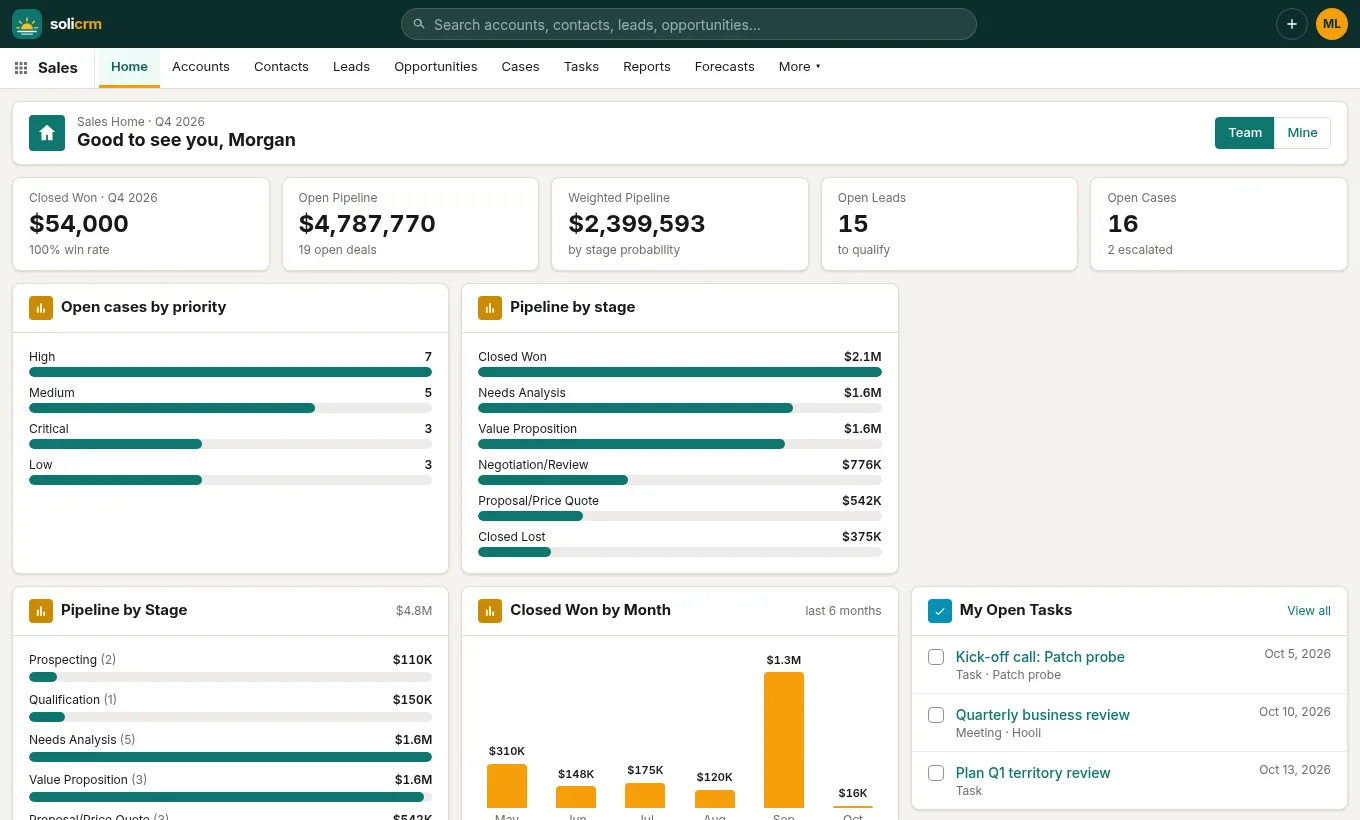Expand the More navigation dropdown

(799, 67)
